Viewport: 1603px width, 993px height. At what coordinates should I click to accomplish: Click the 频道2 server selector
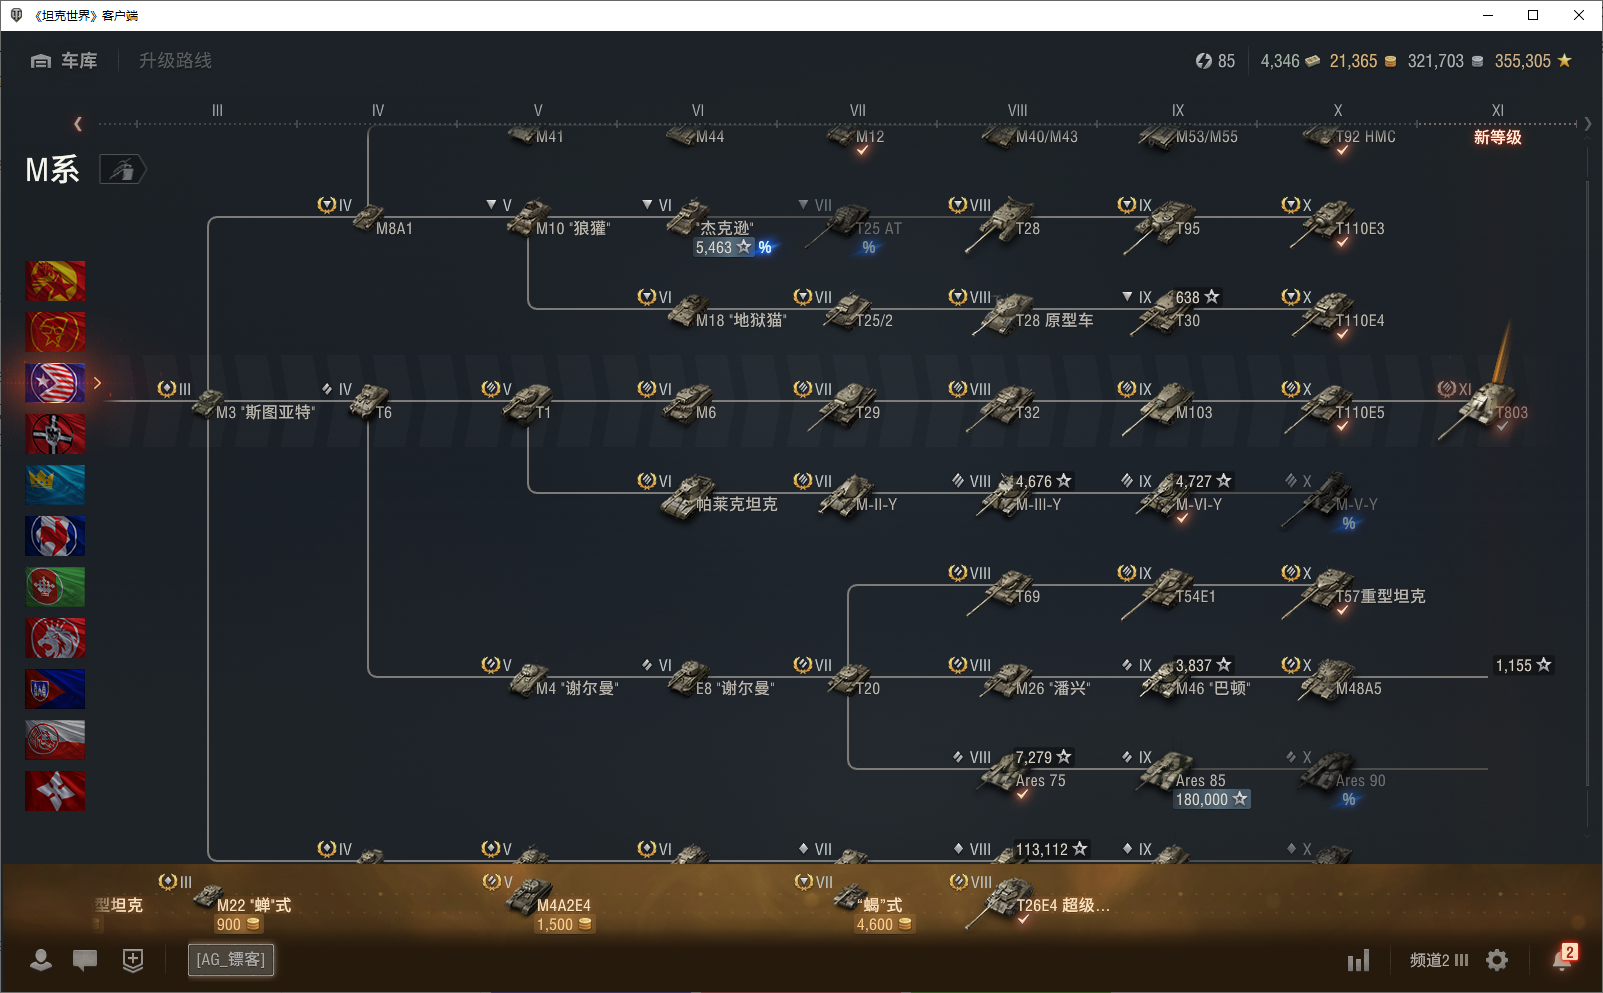tap(1438, 960)
